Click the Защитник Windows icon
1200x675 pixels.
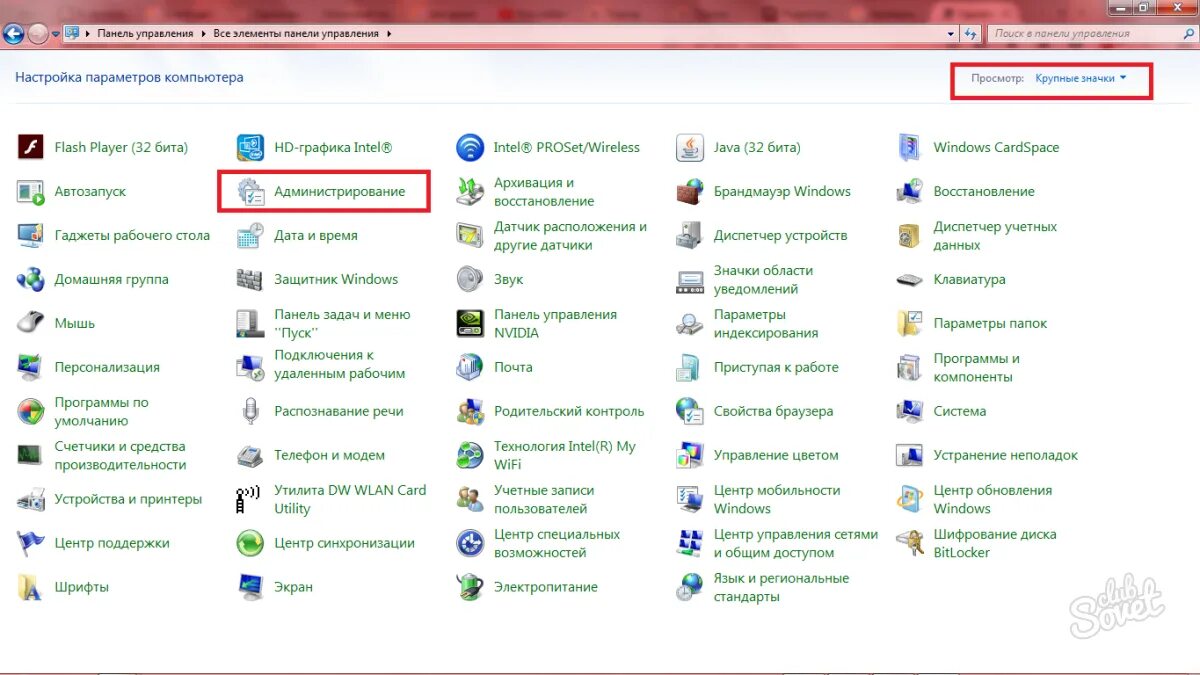pos(250,279)
